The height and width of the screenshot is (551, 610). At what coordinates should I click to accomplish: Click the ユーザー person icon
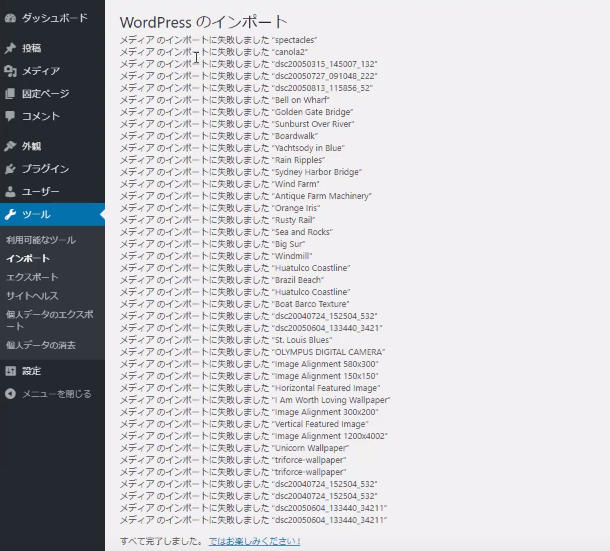pos(10,192)
